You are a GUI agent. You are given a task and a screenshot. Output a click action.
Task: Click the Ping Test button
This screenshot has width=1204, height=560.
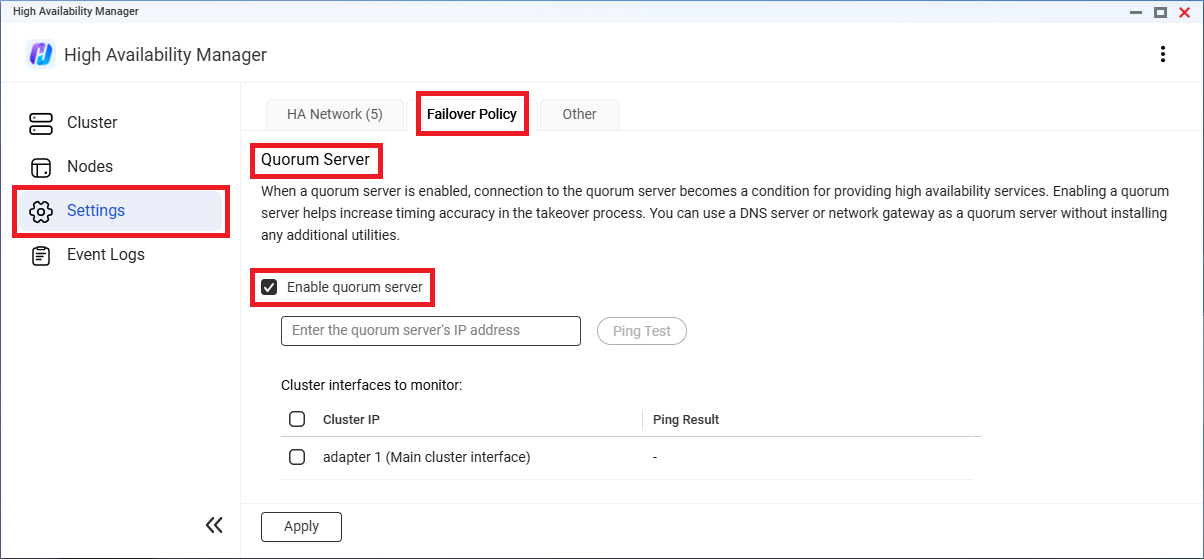click(x=642, y=331)
